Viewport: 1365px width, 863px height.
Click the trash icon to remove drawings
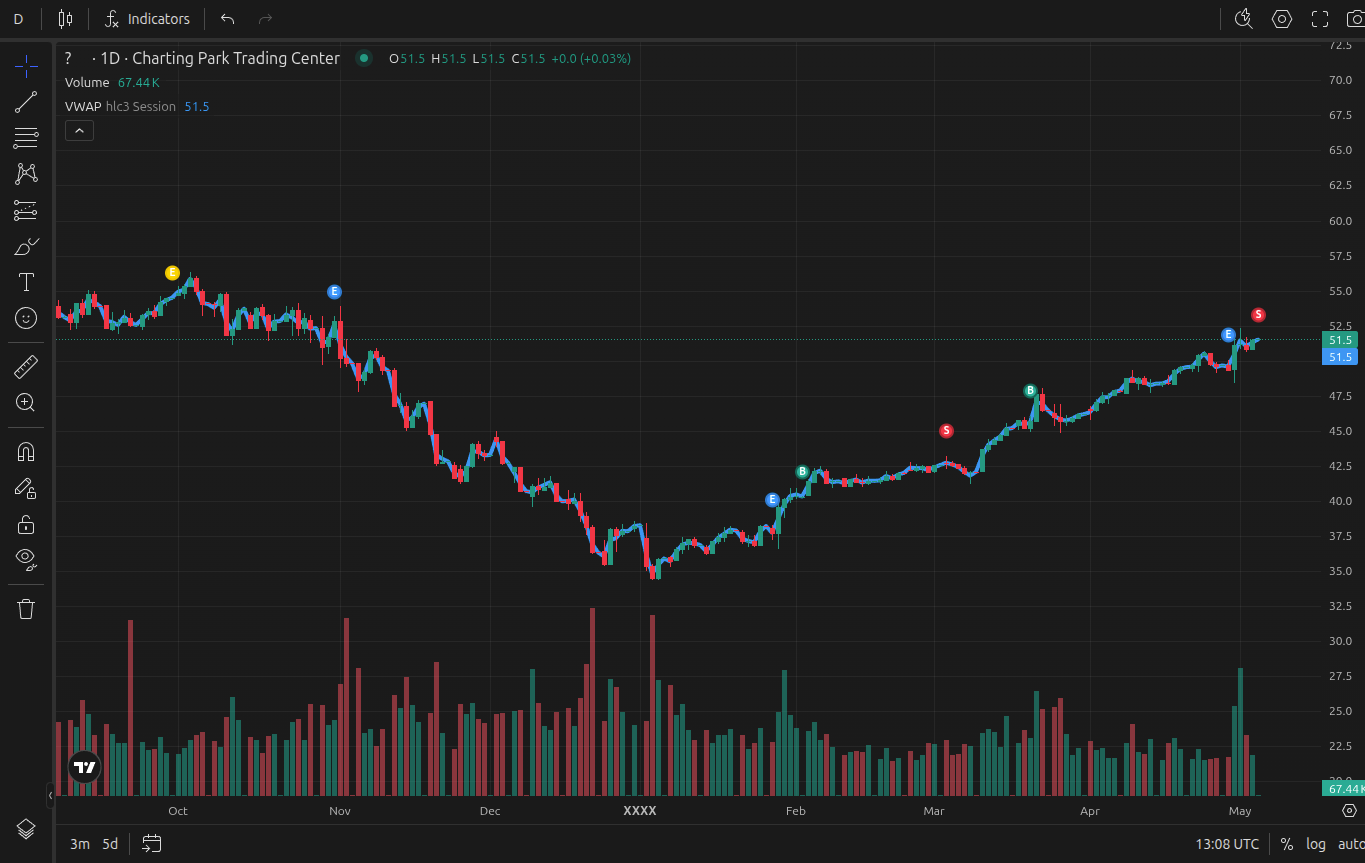click(26, 609)
